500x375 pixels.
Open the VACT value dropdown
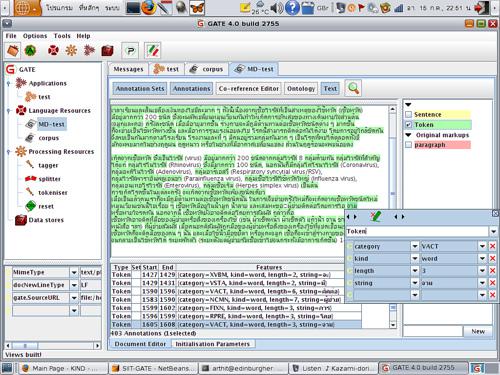click(482, 246)
